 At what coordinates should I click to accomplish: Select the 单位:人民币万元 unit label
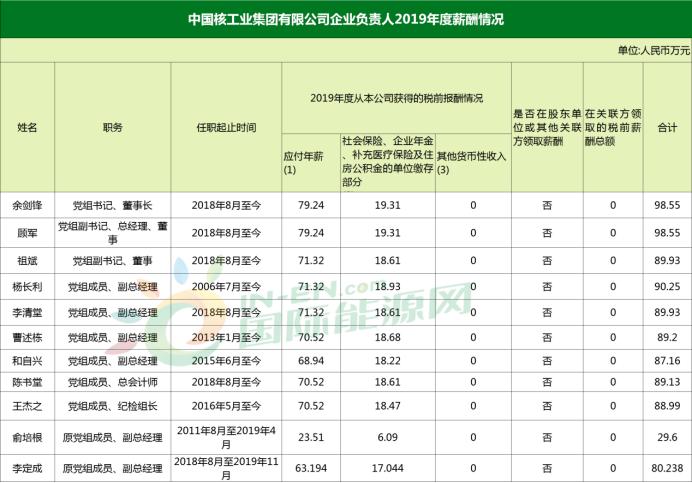654,50
